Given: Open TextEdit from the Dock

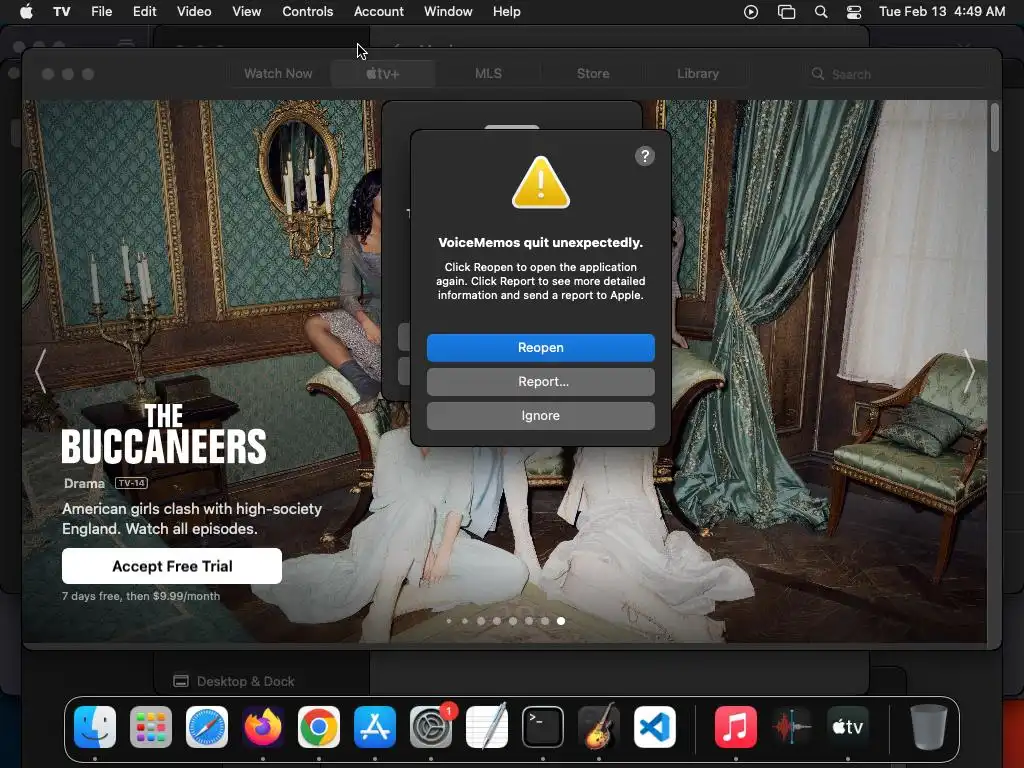Looking at the screenshot, I should pyautogui.click(x=487, y=726).
